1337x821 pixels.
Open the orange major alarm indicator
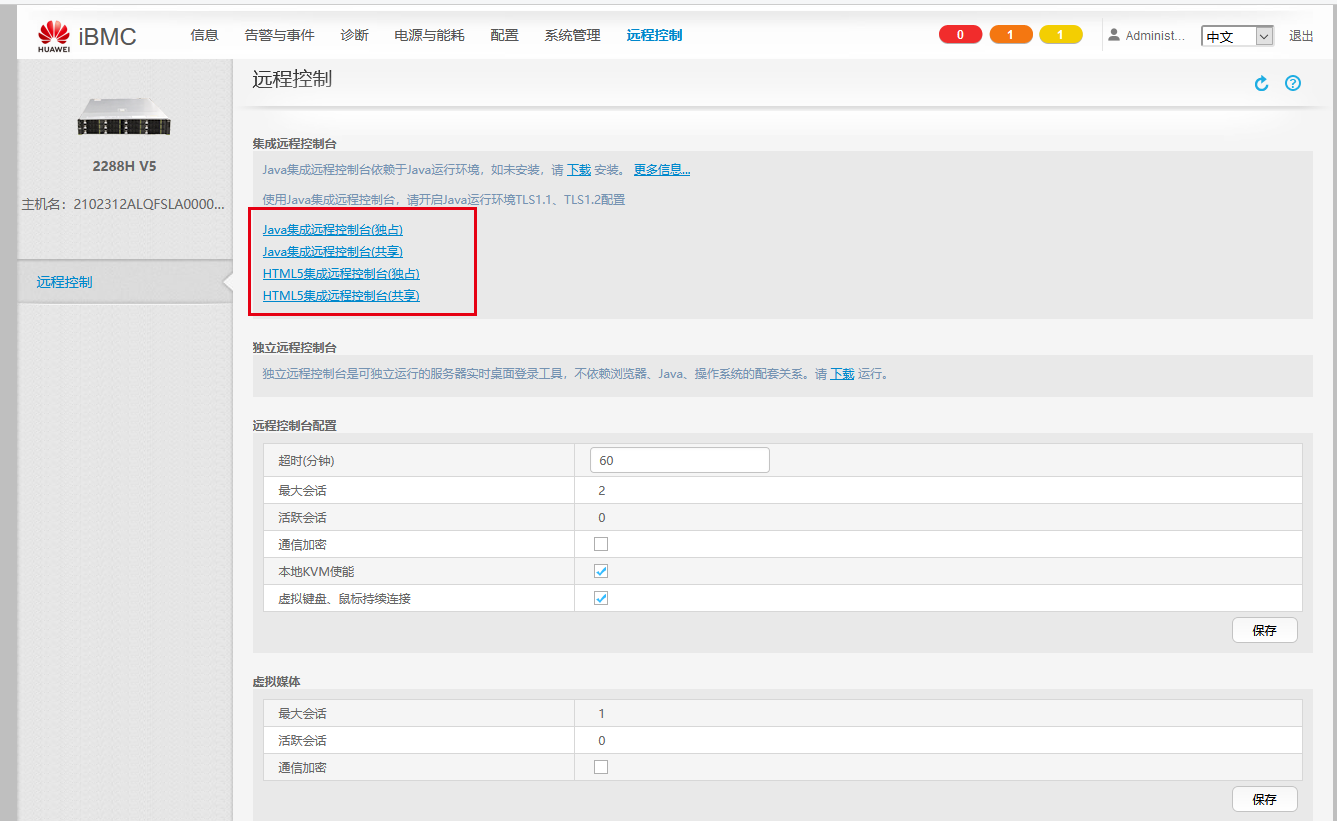(x=1011, y=33)
